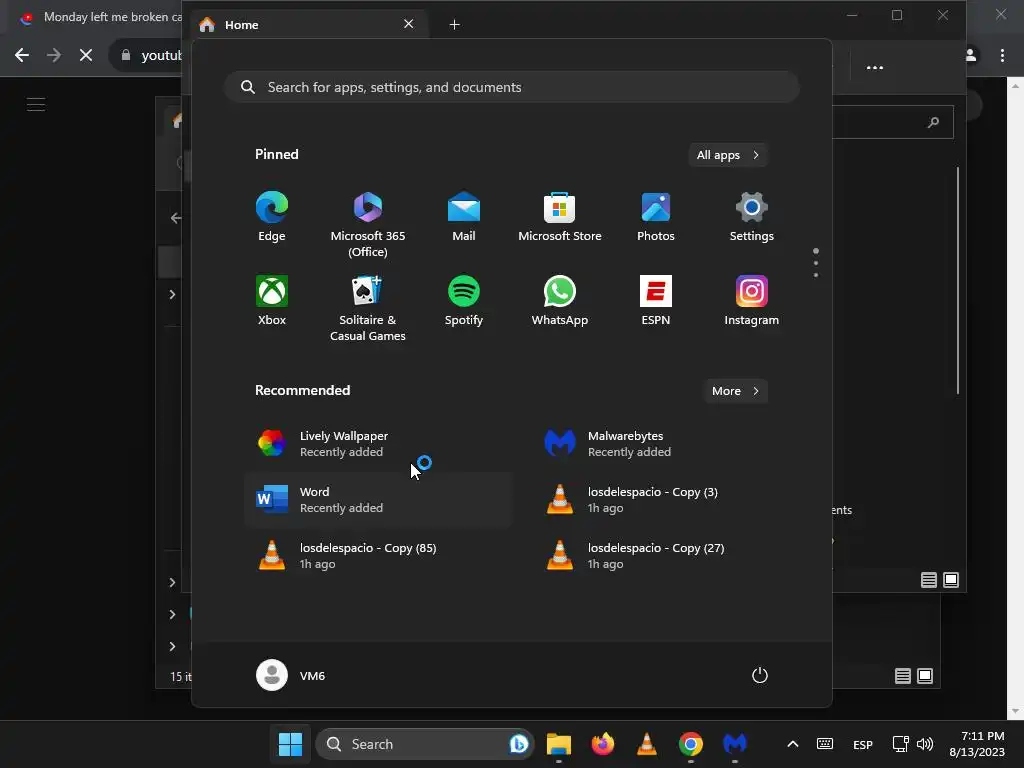The image size is (1024, 768).
Task: Launch Spotify from the Start menu
Action: click(464, 301)
